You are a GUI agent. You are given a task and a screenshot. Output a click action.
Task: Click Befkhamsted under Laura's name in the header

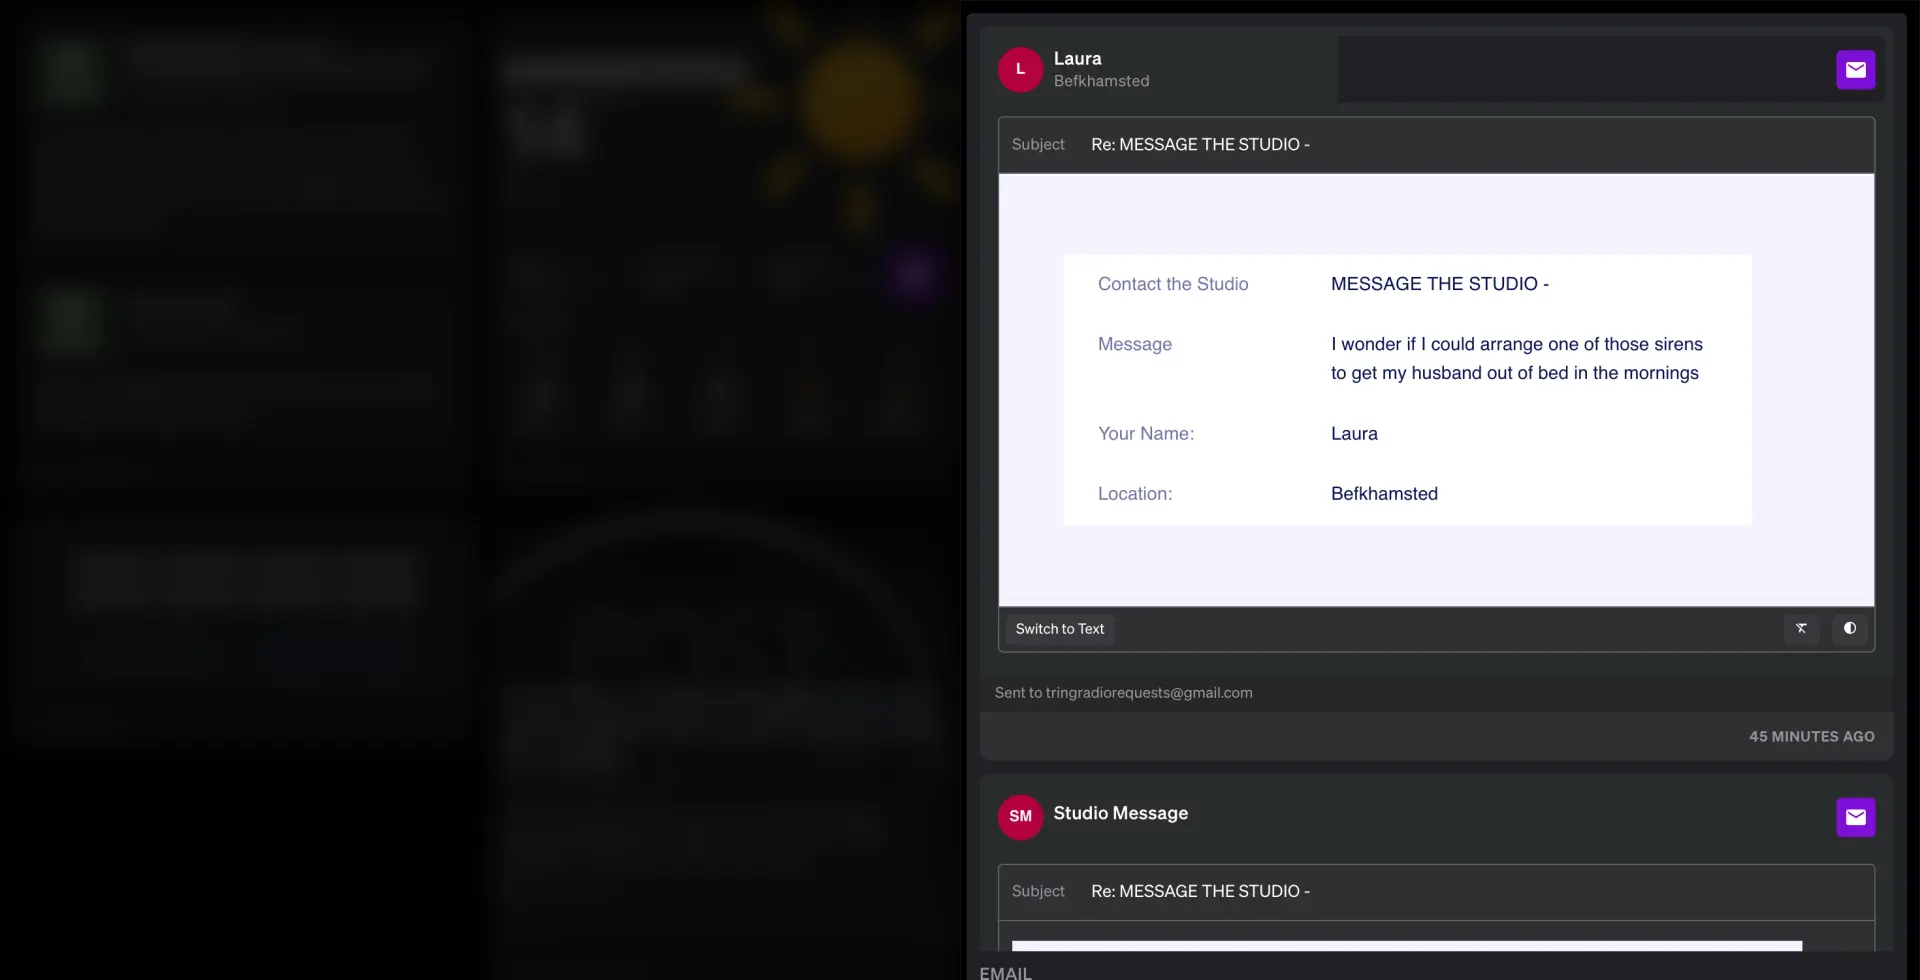(x=1101, y=82)
